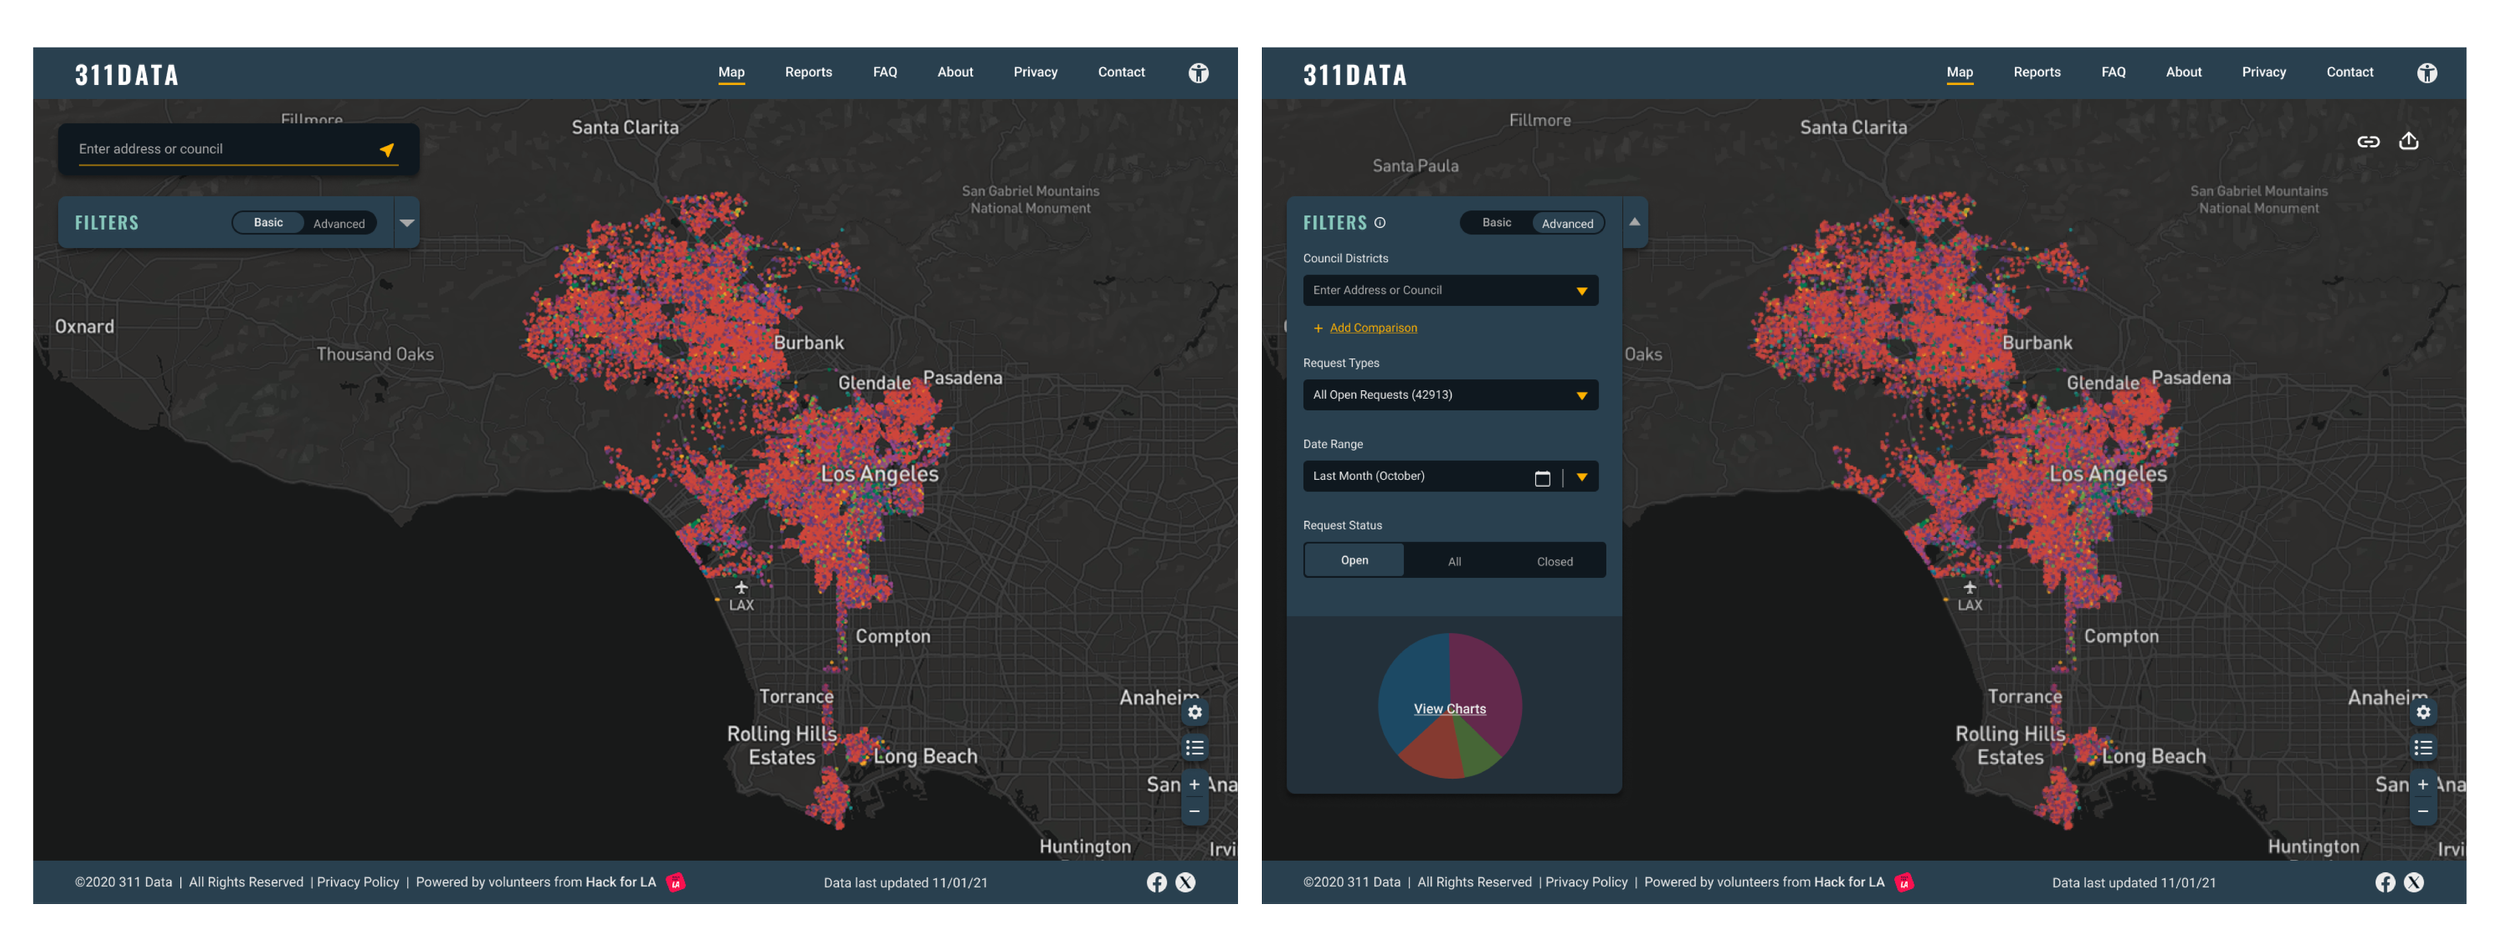Open Last Month (October) date selector
The height and width of the screenshot is (948, 2500).
pos(1450,476)
